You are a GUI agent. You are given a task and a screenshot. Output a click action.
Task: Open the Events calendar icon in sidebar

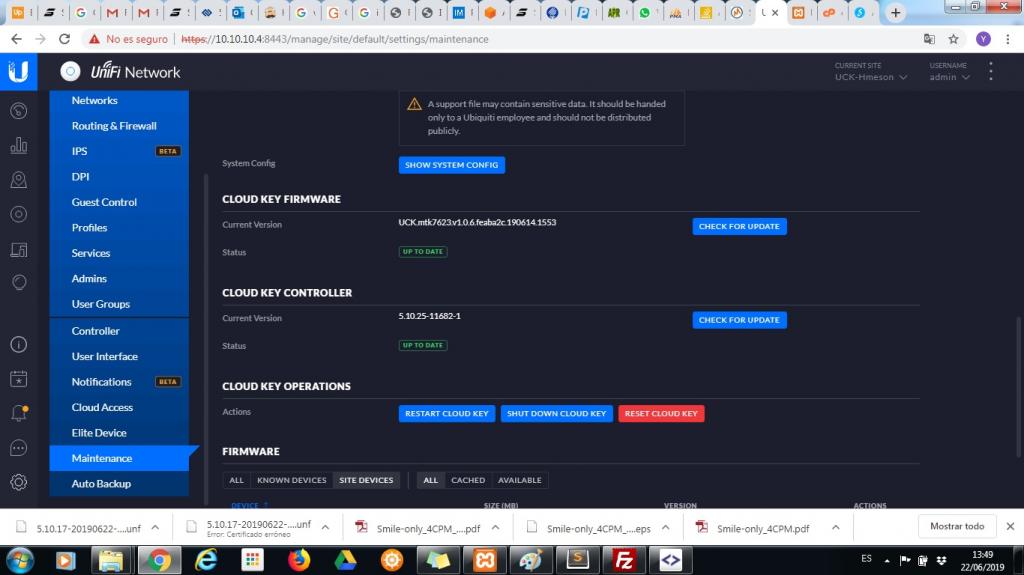tap(18, 379)
